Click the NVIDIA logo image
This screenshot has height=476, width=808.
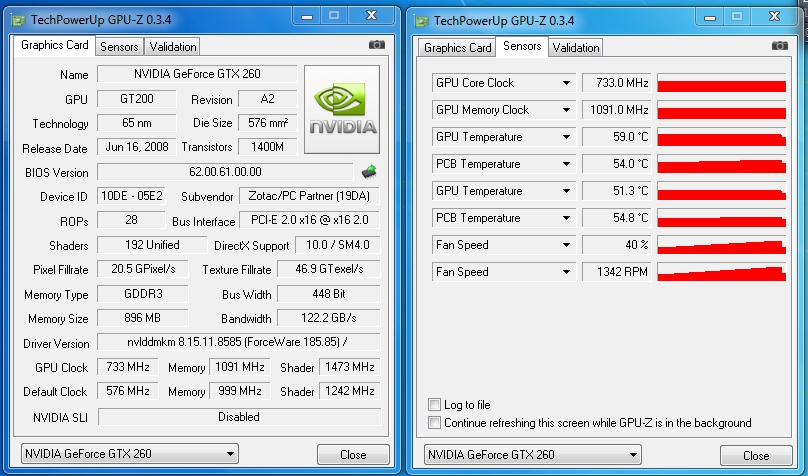(342, 109)
